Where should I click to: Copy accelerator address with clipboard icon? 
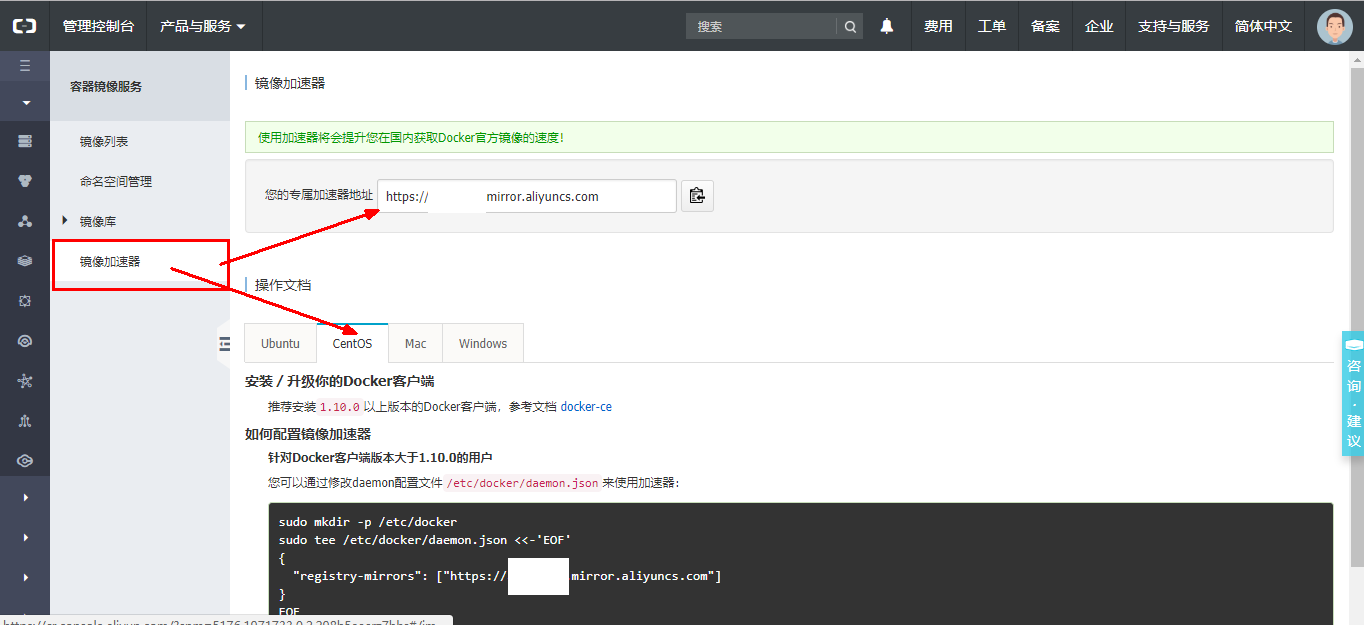click(x=698, y=196)
